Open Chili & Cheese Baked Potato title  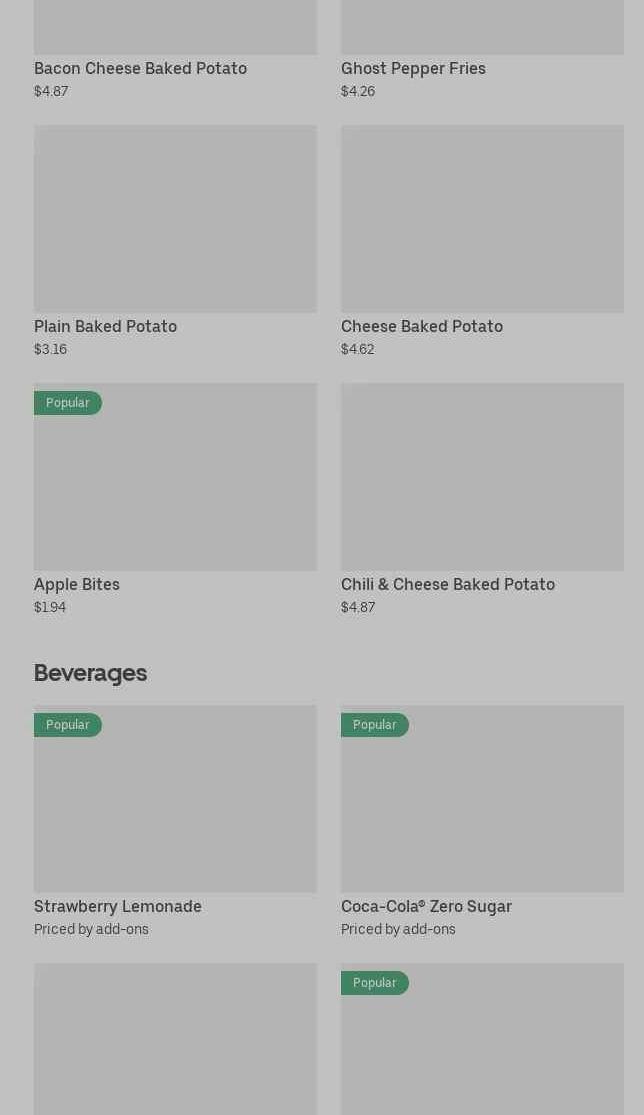point(447,584)
